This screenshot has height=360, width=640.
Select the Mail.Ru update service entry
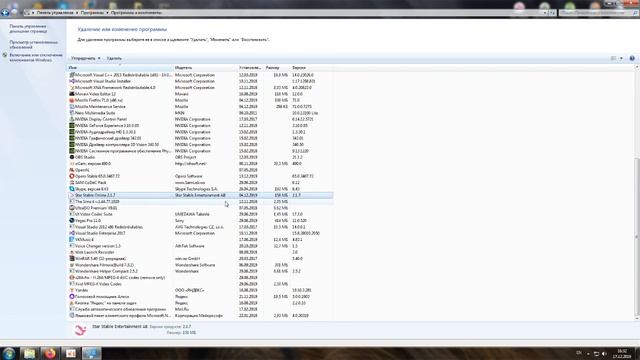point(200,309)
